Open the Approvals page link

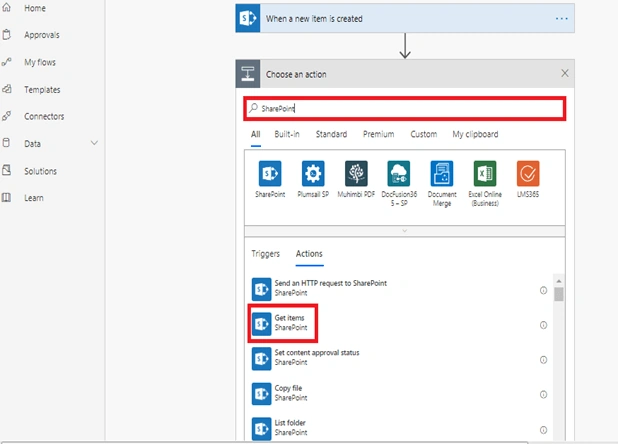click(x=42, y=35)
